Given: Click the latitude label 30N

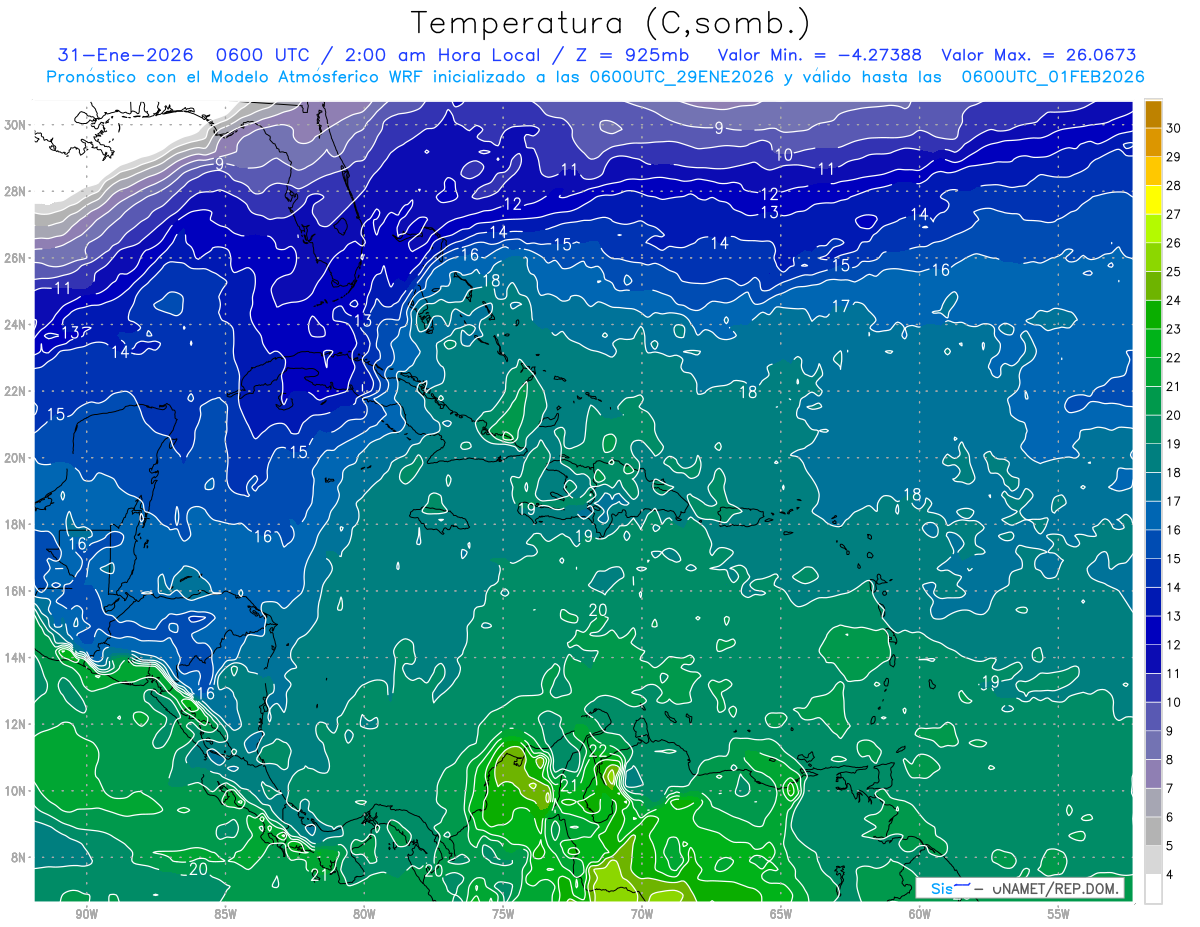Looking at the screenshot, I should [16, 125].
